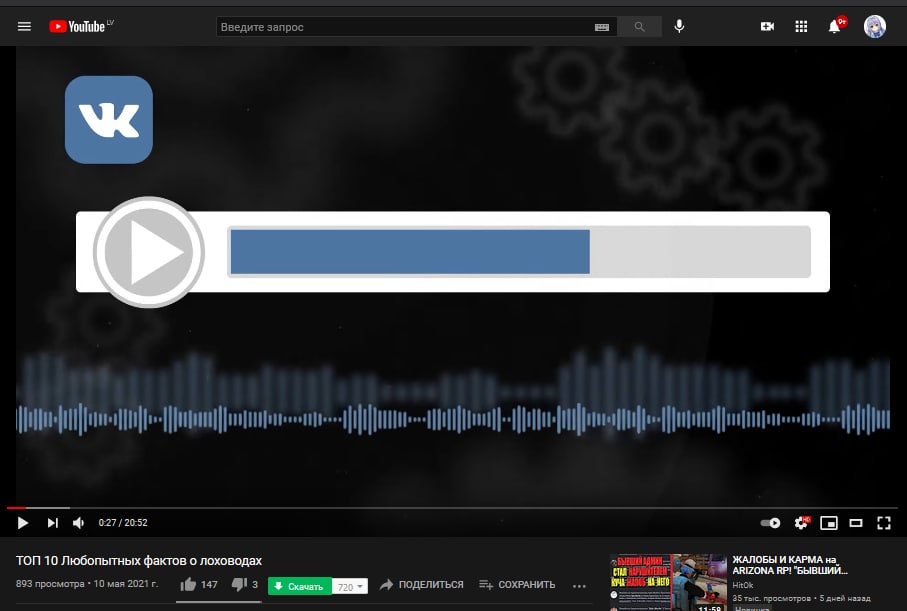Screen dimensions: 907x611
Task: Open more actions three-dot menu
Action: click(579, 586)
